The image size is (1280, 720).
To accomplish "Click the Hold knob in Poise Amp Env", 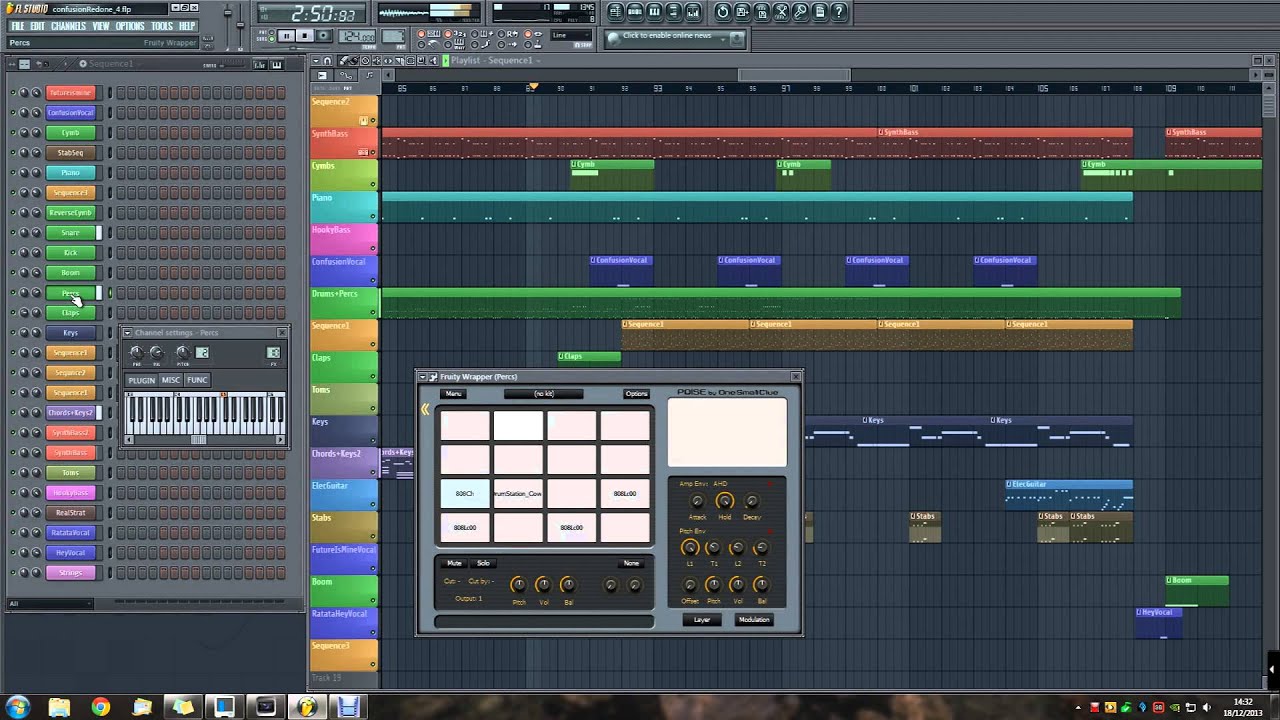I will click(725, 501).
